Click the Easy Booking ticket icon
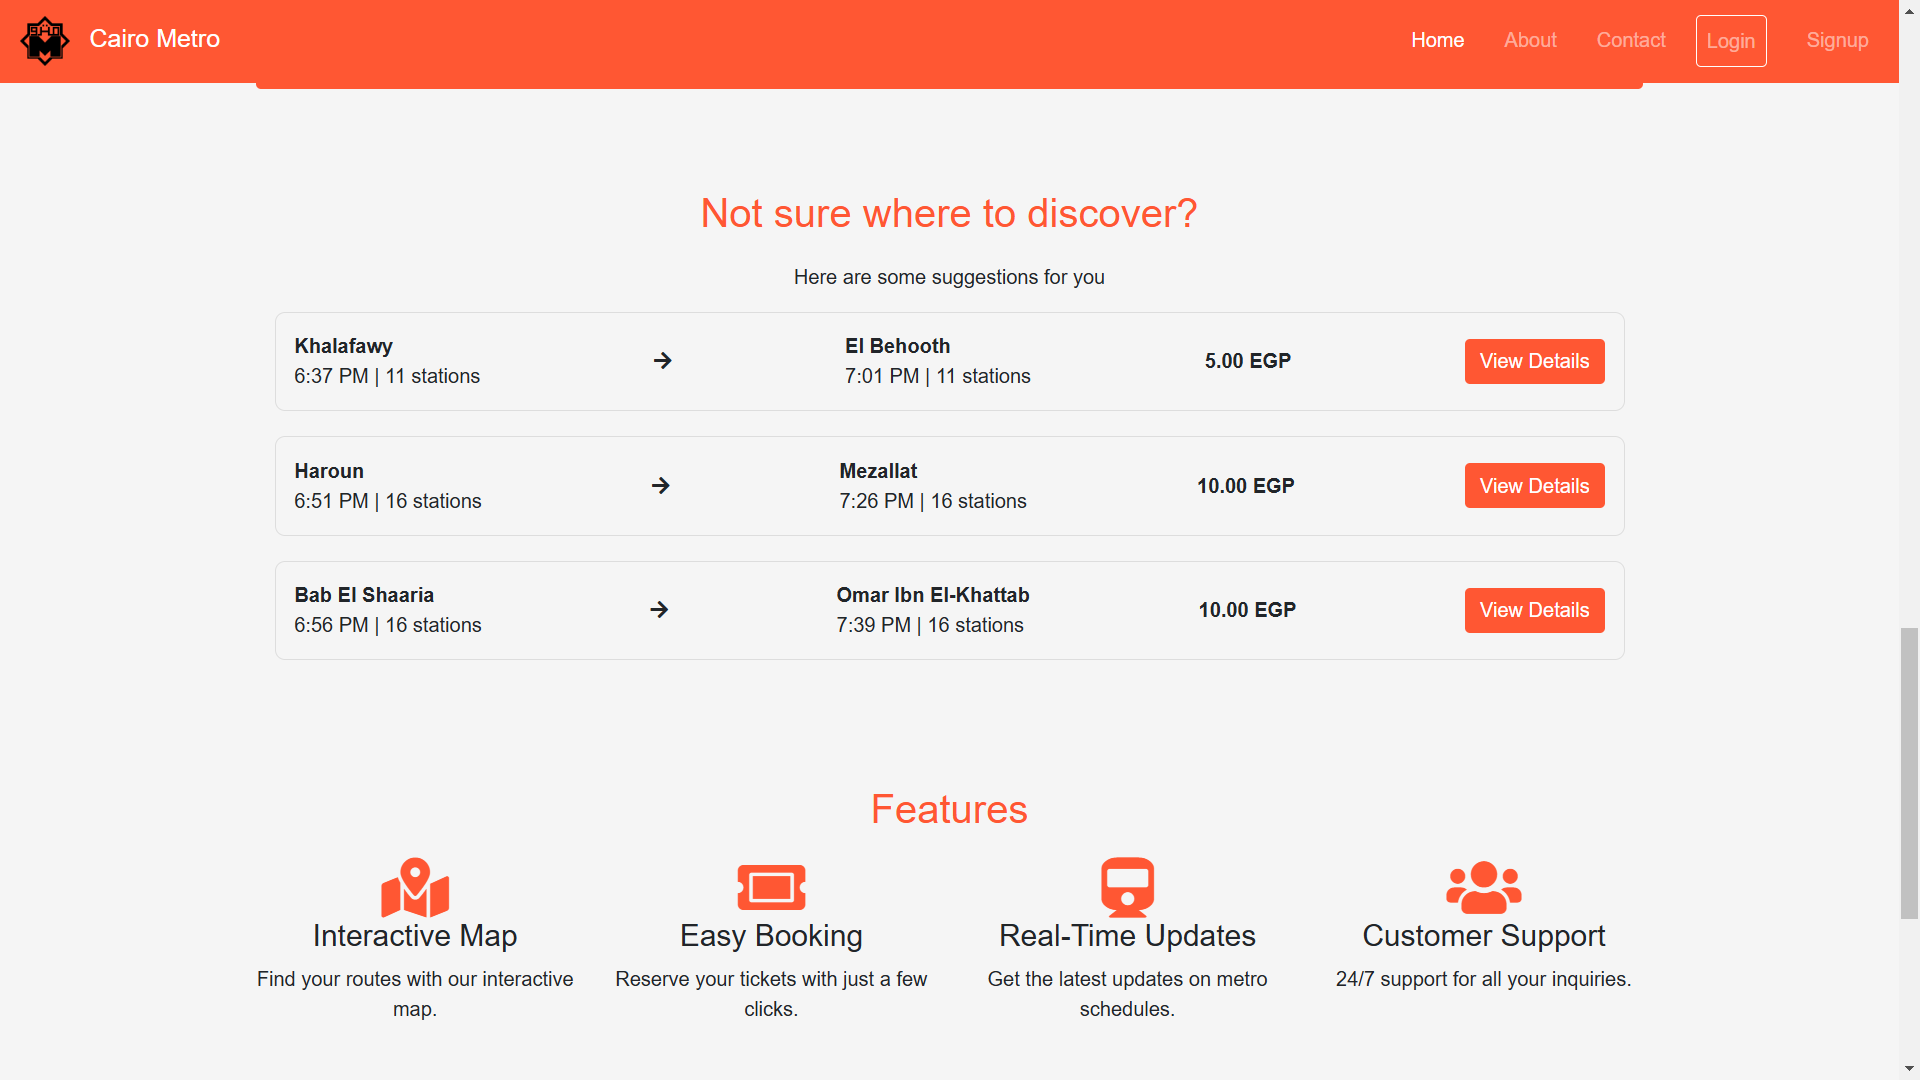1920x1080 pixels. [771, 887]
